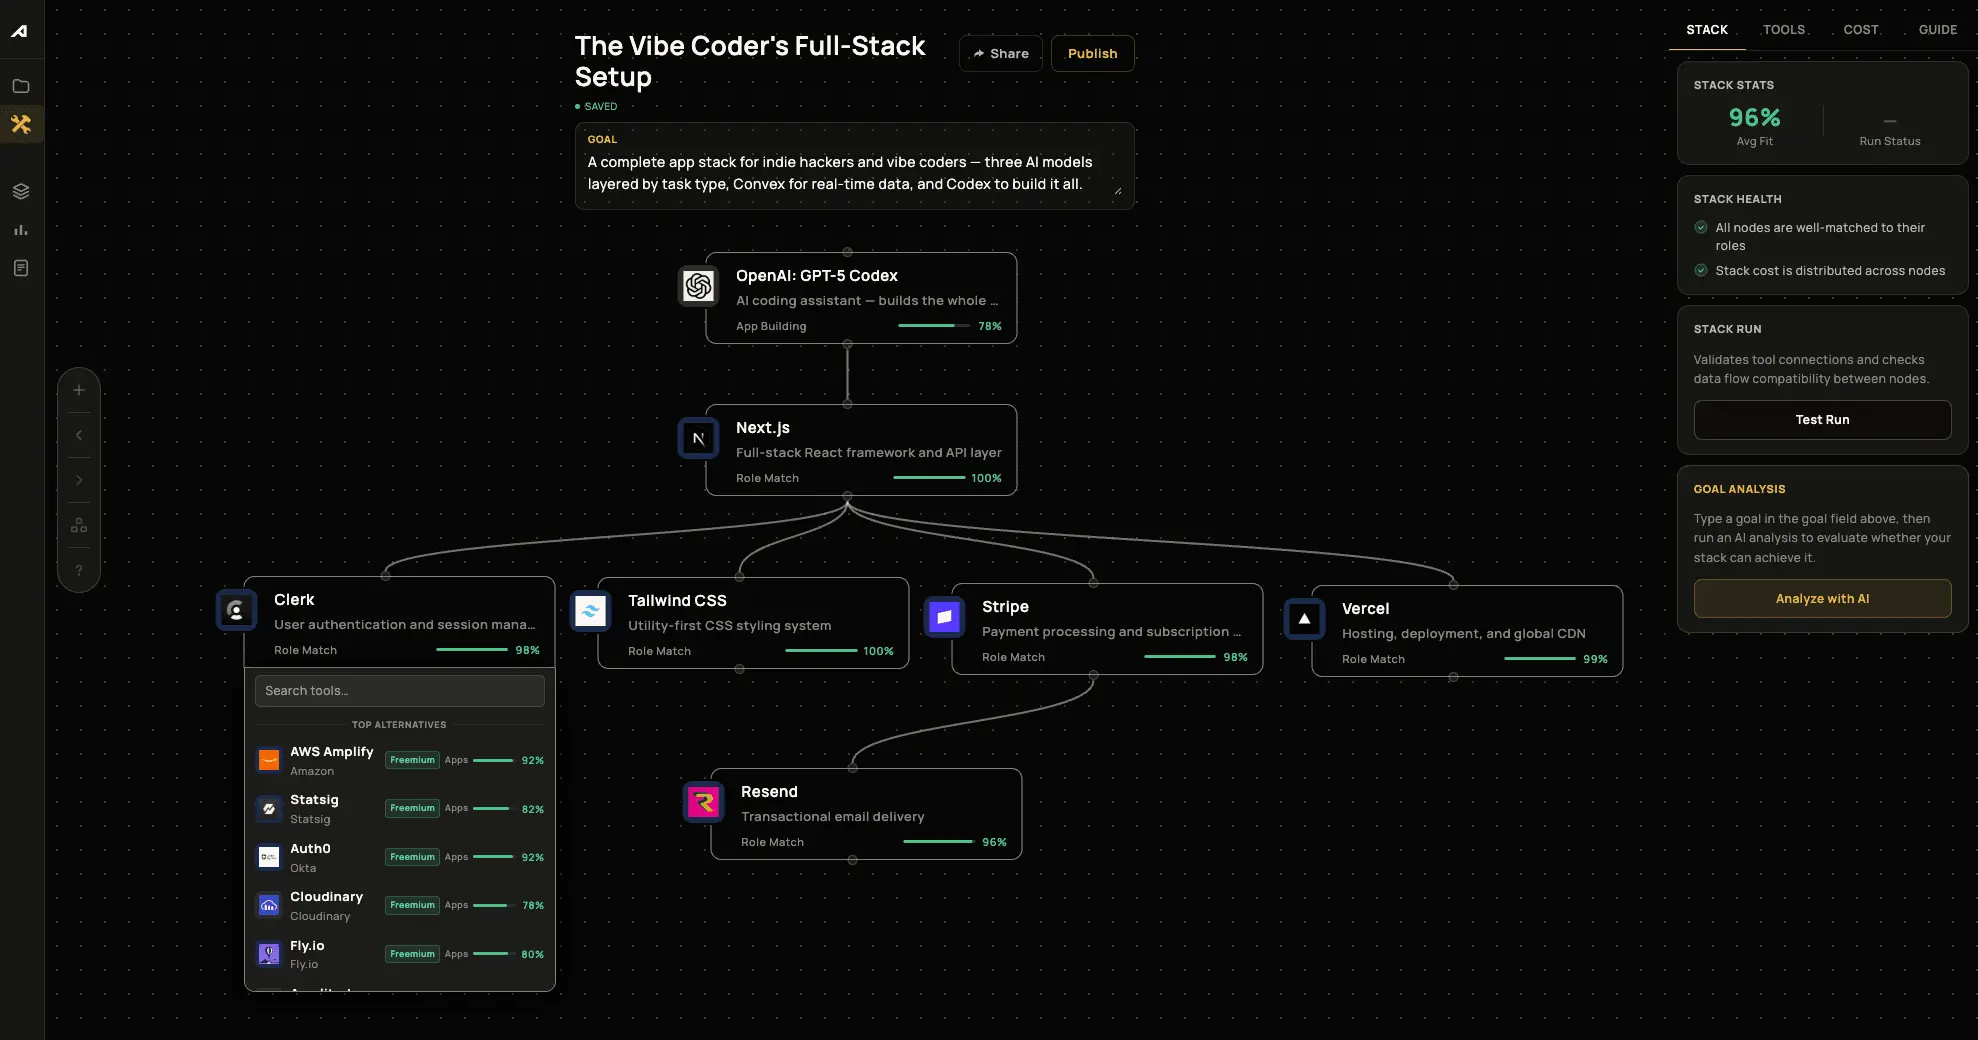Click the AWS Amplify logo in alternatives
This screenshot has width=1978, height=1040.
[269, 760]
